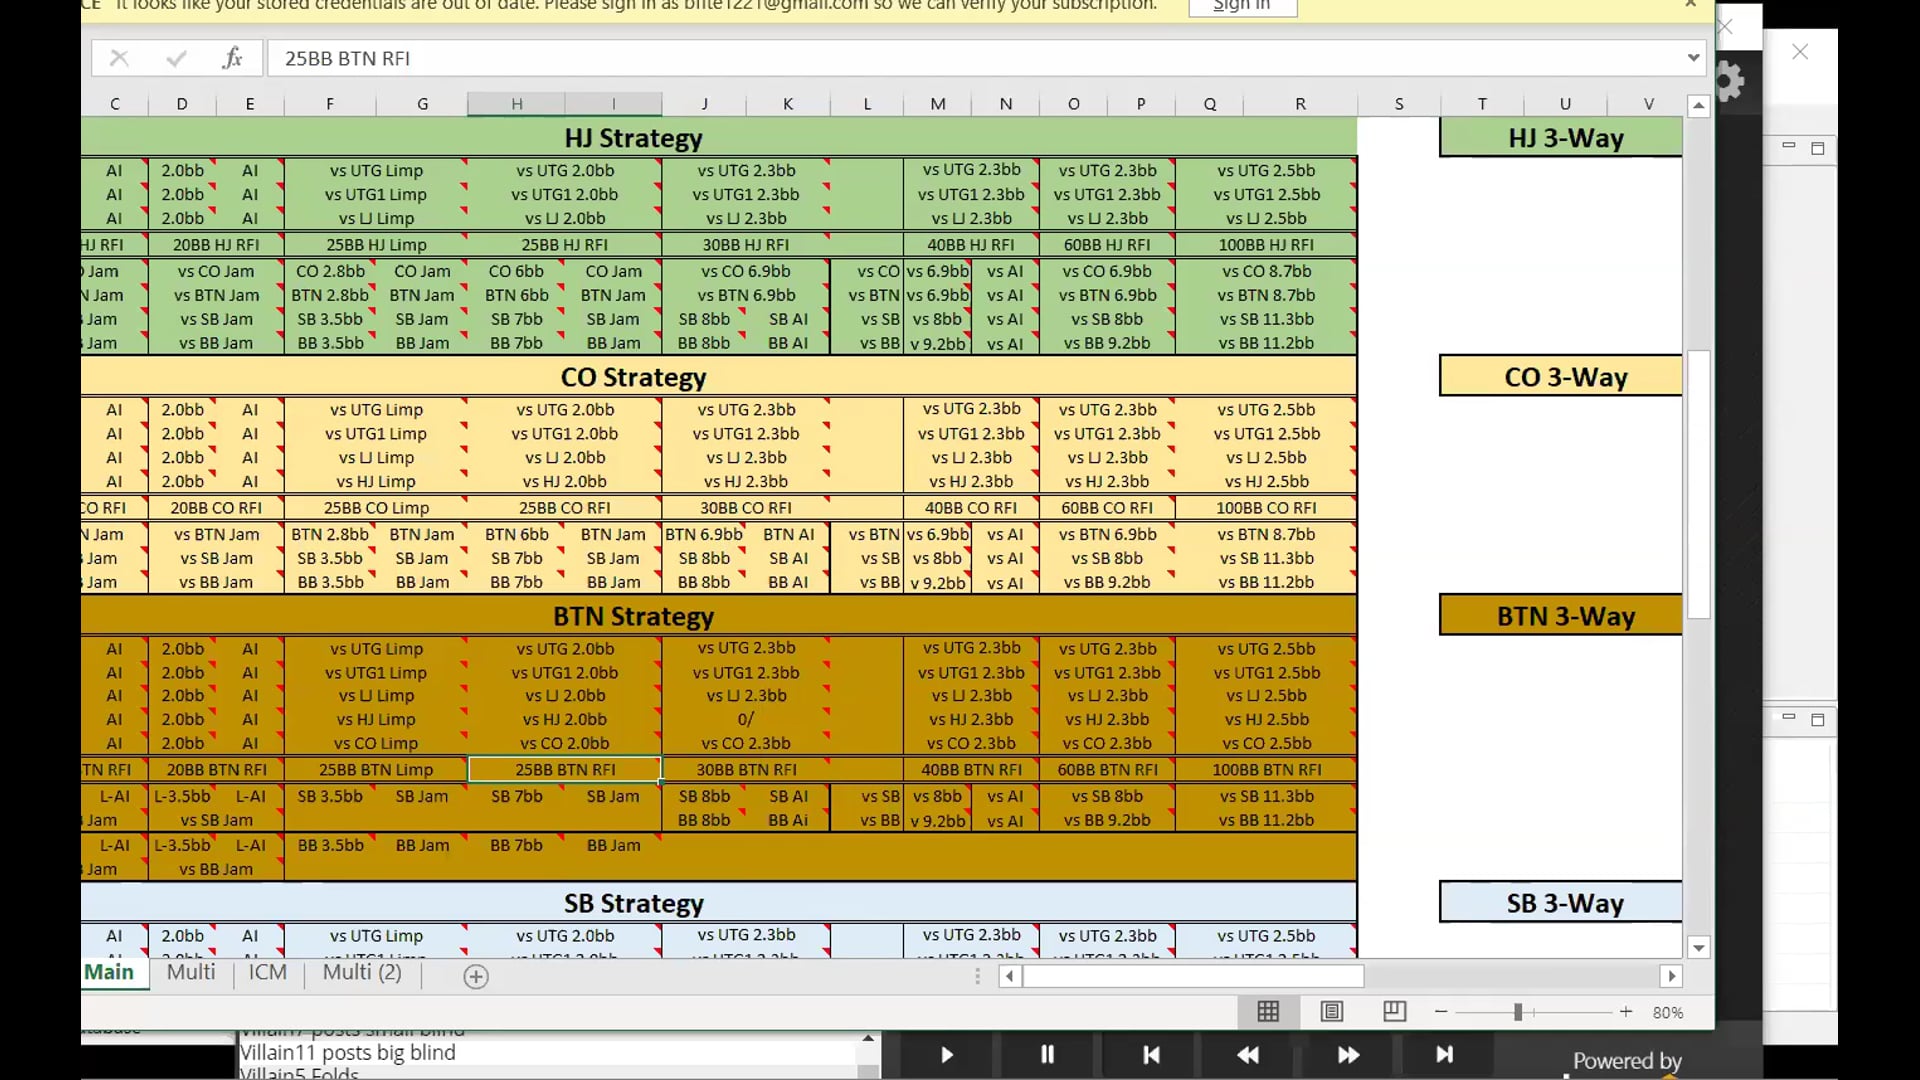The image size is (1920, 1080).
Task: Open zoom dialog via 80% label
Action: pyautogui.click(x=1667, y=1012)
